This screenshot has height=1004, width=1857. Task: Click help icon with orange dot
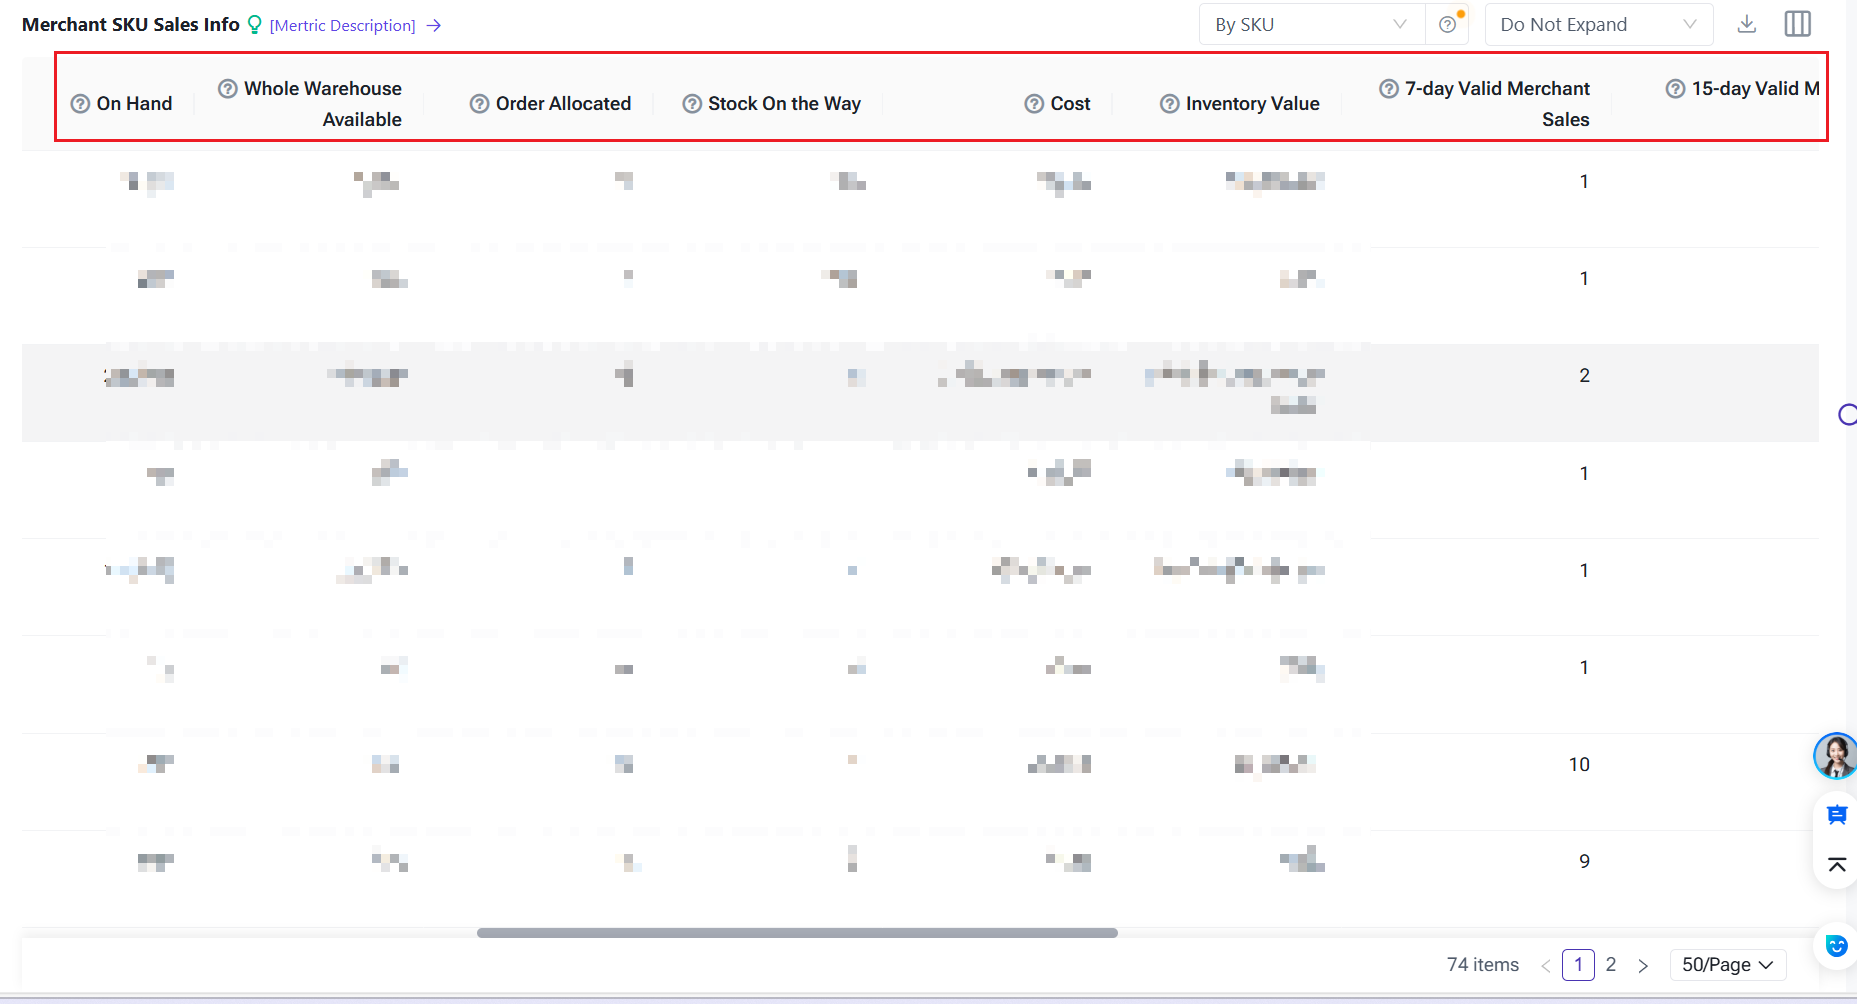pos(1448,25)
